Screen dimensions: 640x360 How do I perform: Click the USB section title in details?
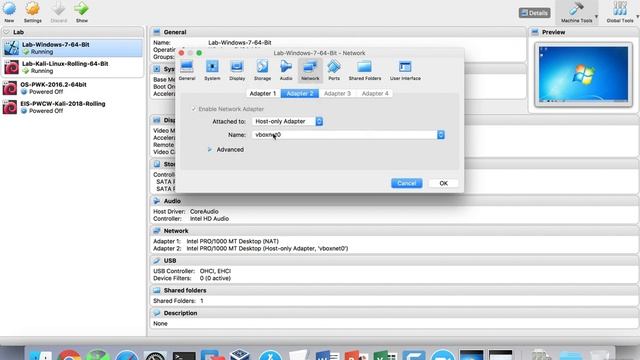tap(170, 260)
